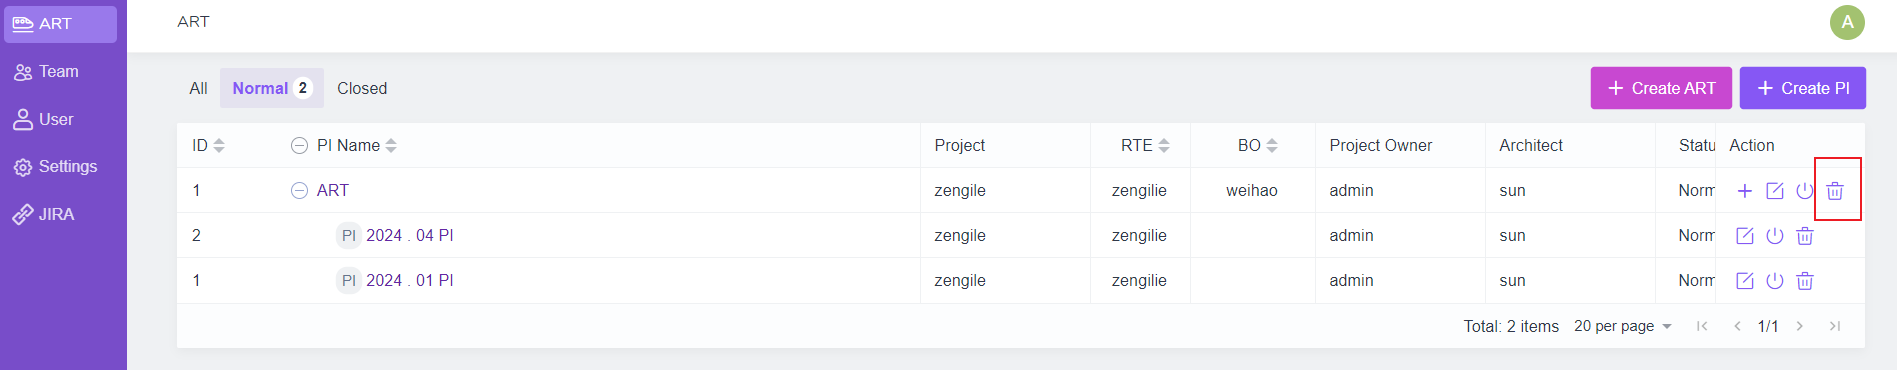1897x370 pixels.
Task: Close the 2024.04 PI using power icon
Action: (1774, 236)
